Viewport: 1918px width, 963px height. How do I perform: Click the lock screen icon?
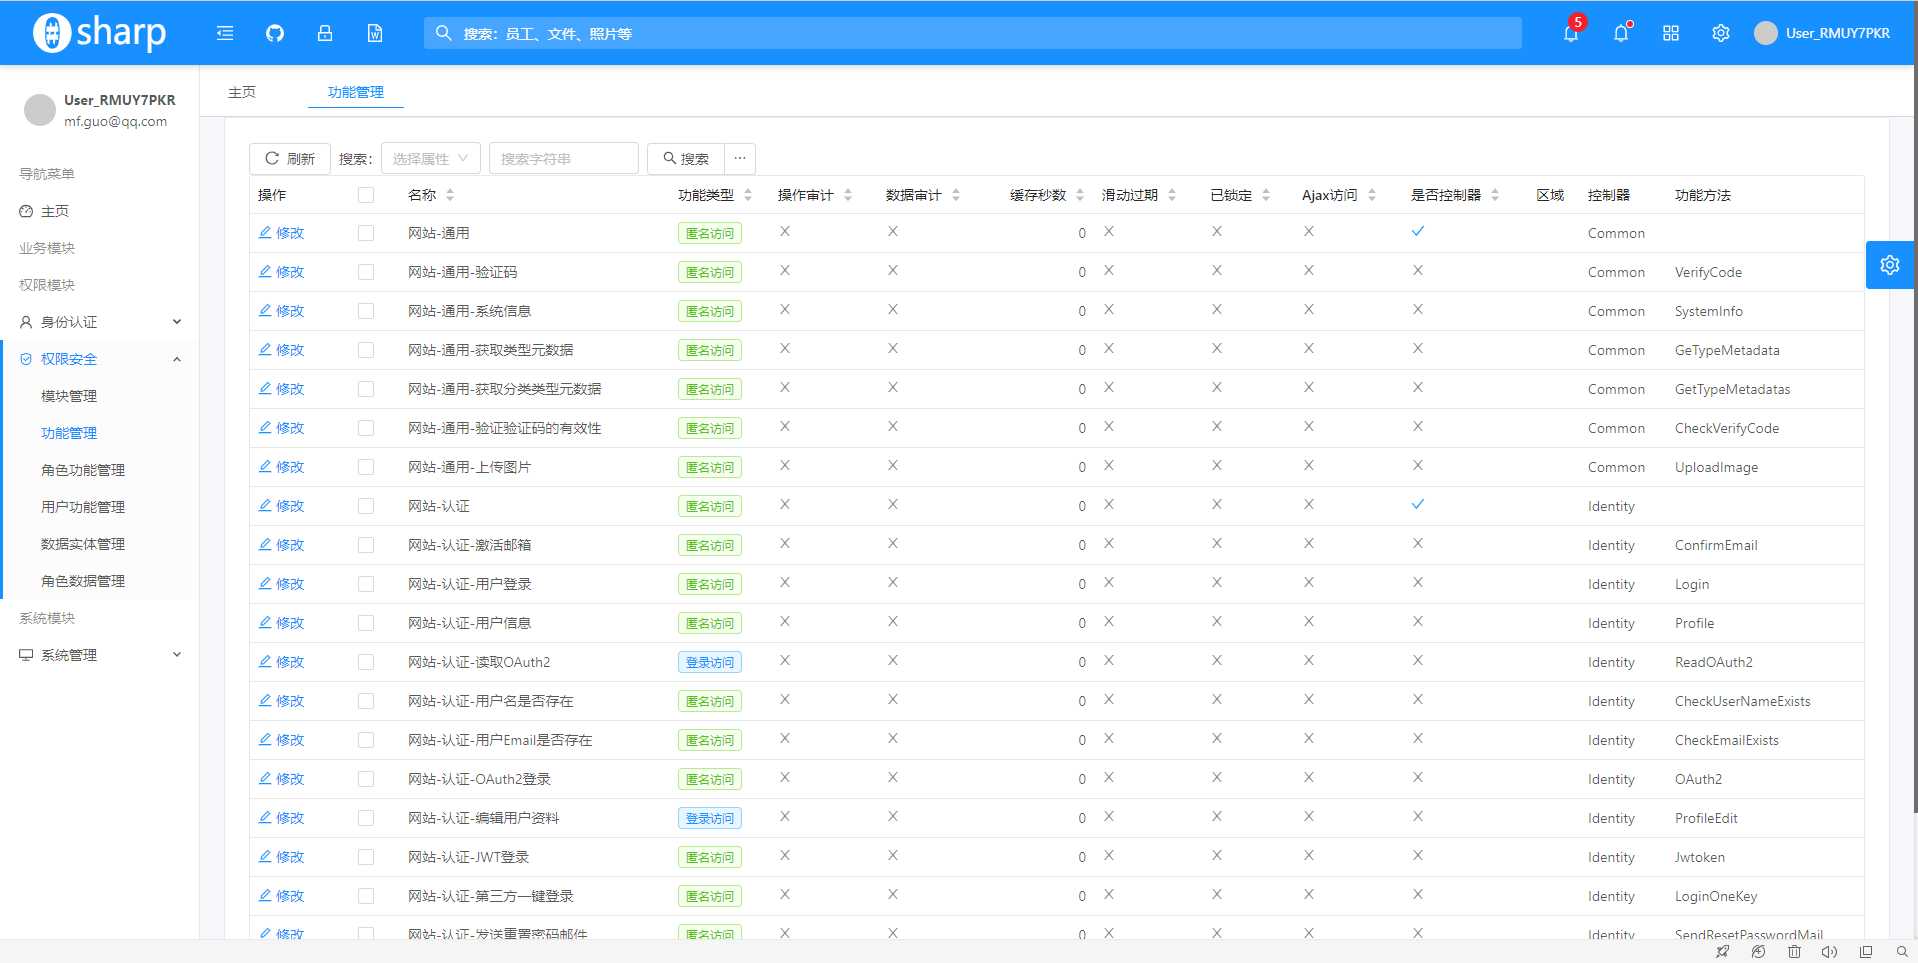click(x=325, y=33)
